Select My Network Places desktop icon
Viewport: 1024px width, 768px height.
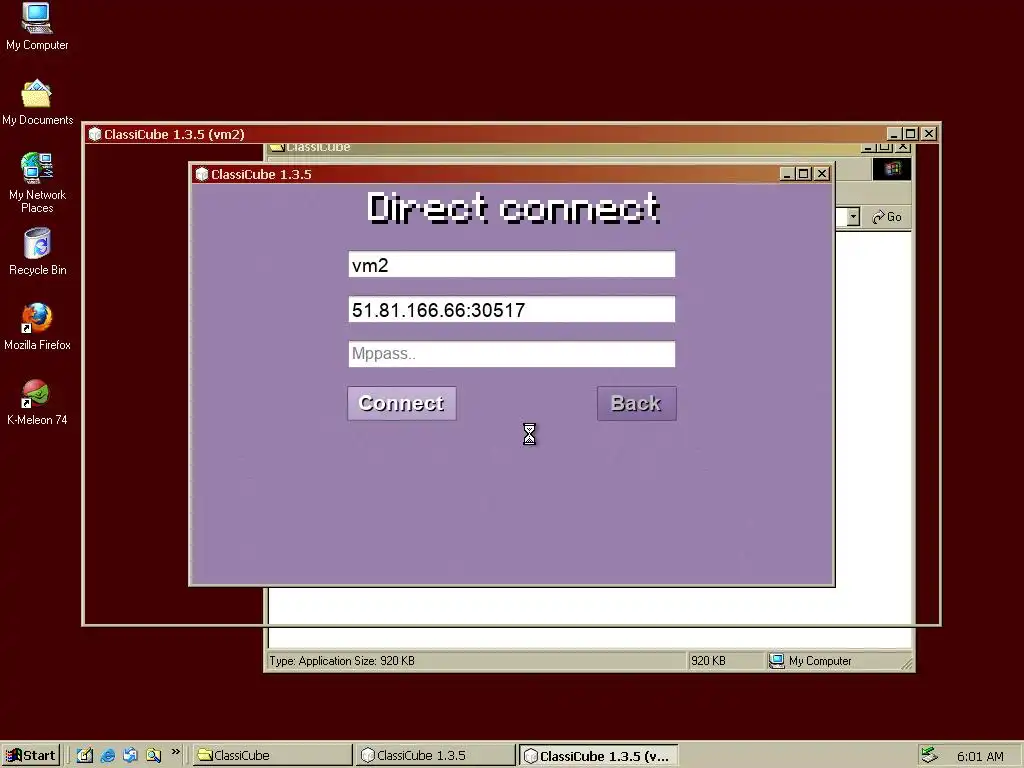(x=37, y=183)
